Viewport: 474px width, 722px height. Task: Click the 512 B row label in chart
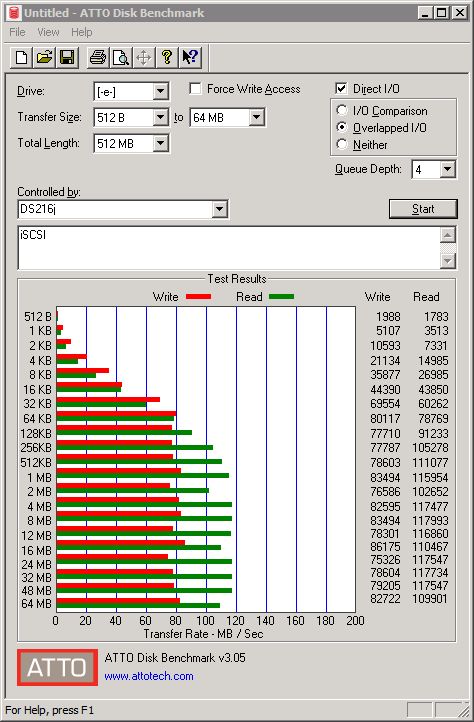(x=38, y=317)
